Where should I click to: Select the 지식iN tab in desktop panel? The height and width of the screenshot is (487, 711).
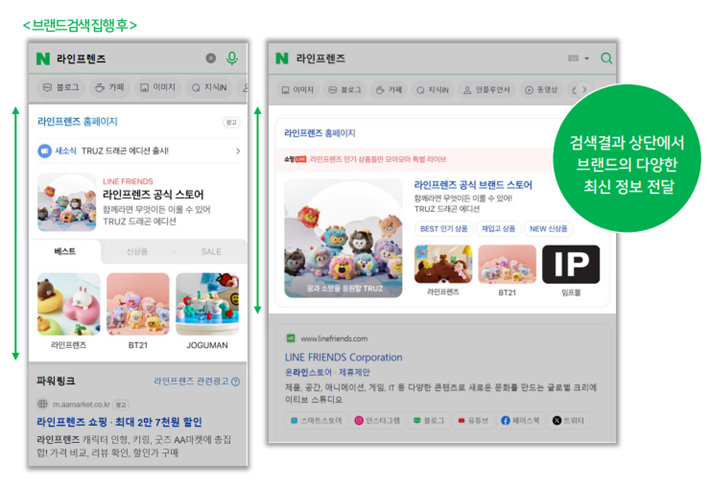coord(433,90)
